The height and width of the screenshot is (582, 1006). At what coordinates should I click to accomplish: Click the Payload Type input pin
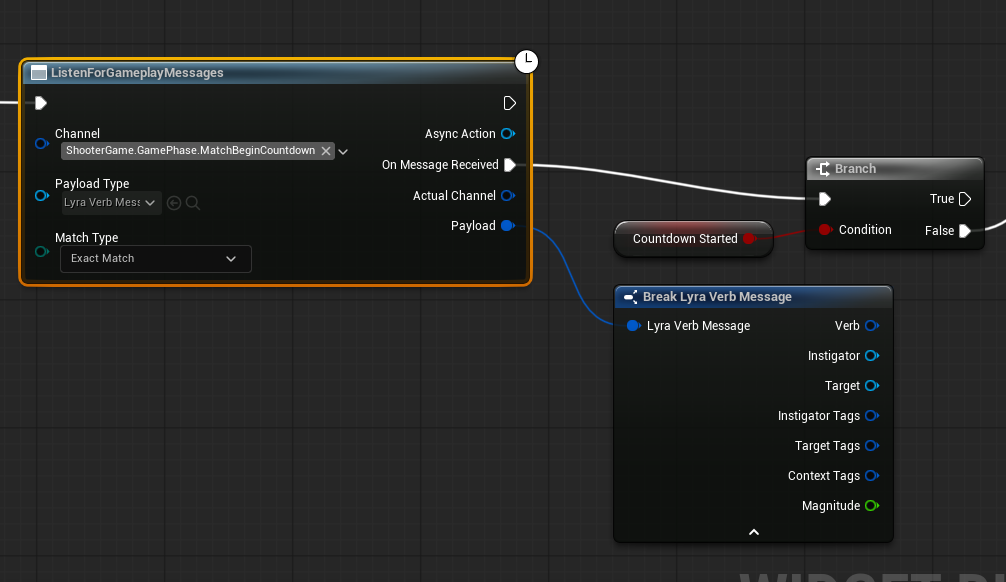coord(42,195)
